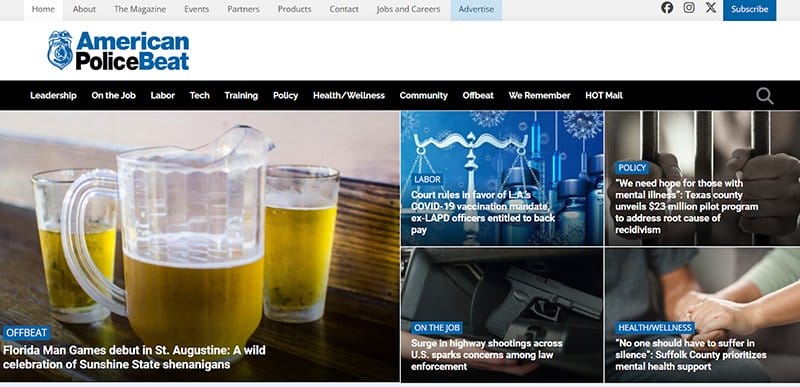Click the LABOR tag on vaccination article
The image size is (800, 387).
tap(428, 179)
